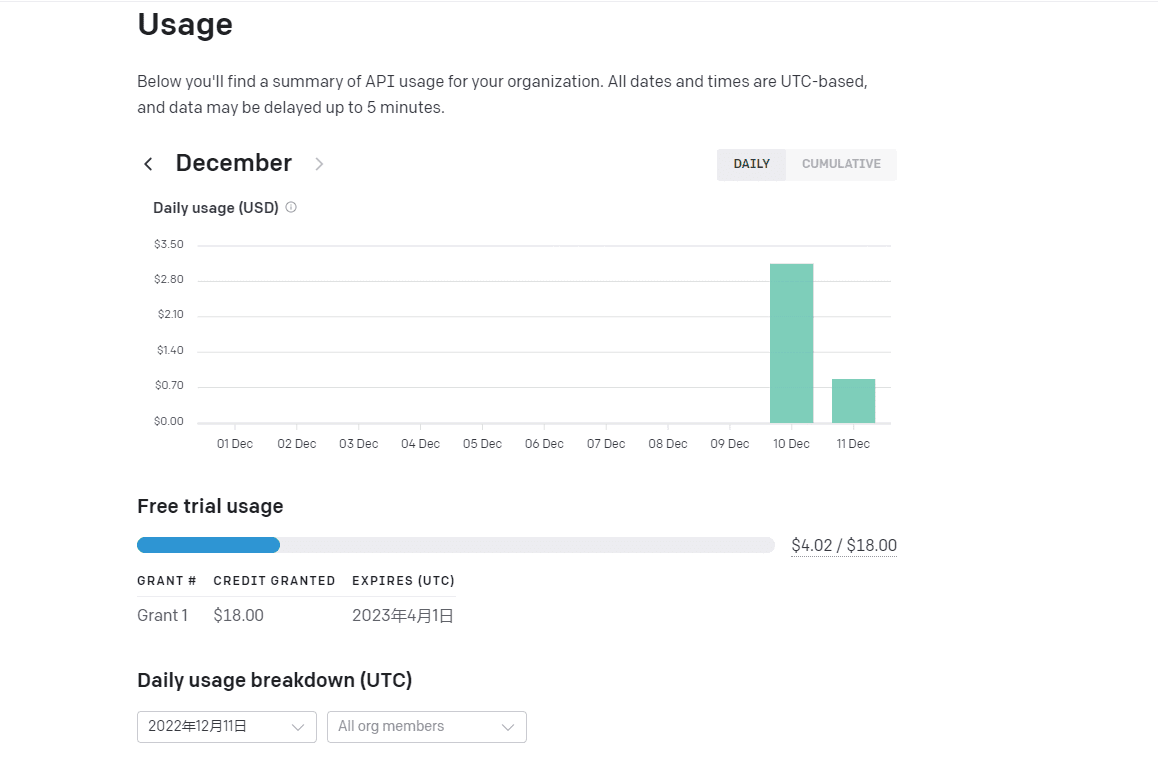Click the $4.02 / $18.00 usage amount
1158x758 pixels.
point(843,546)
